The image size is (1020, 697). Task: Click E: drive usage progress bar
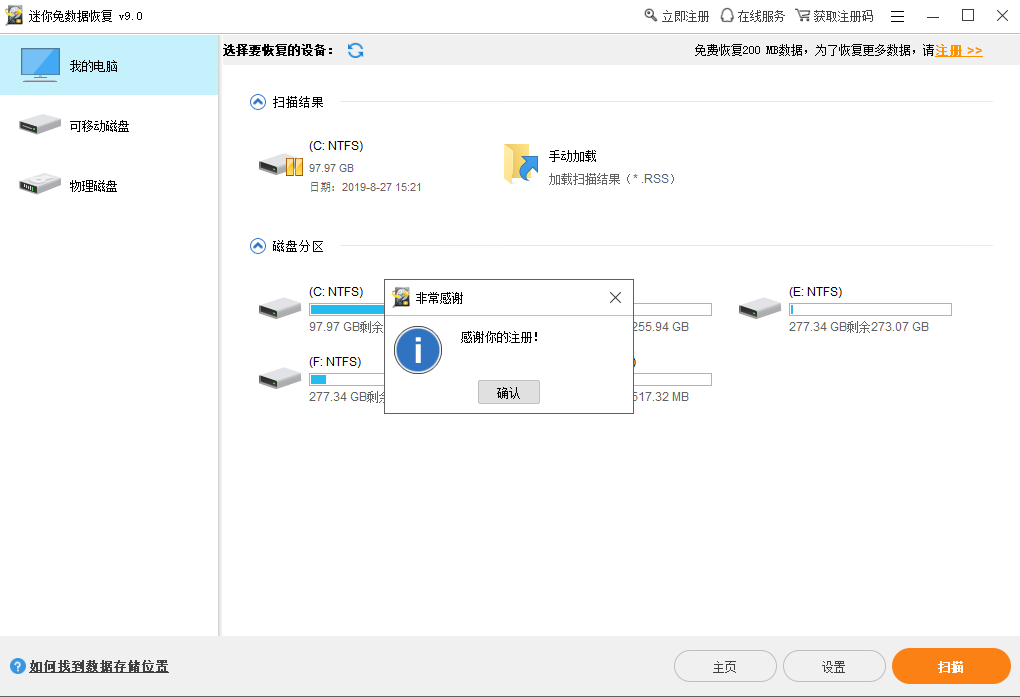pos(870,310)
